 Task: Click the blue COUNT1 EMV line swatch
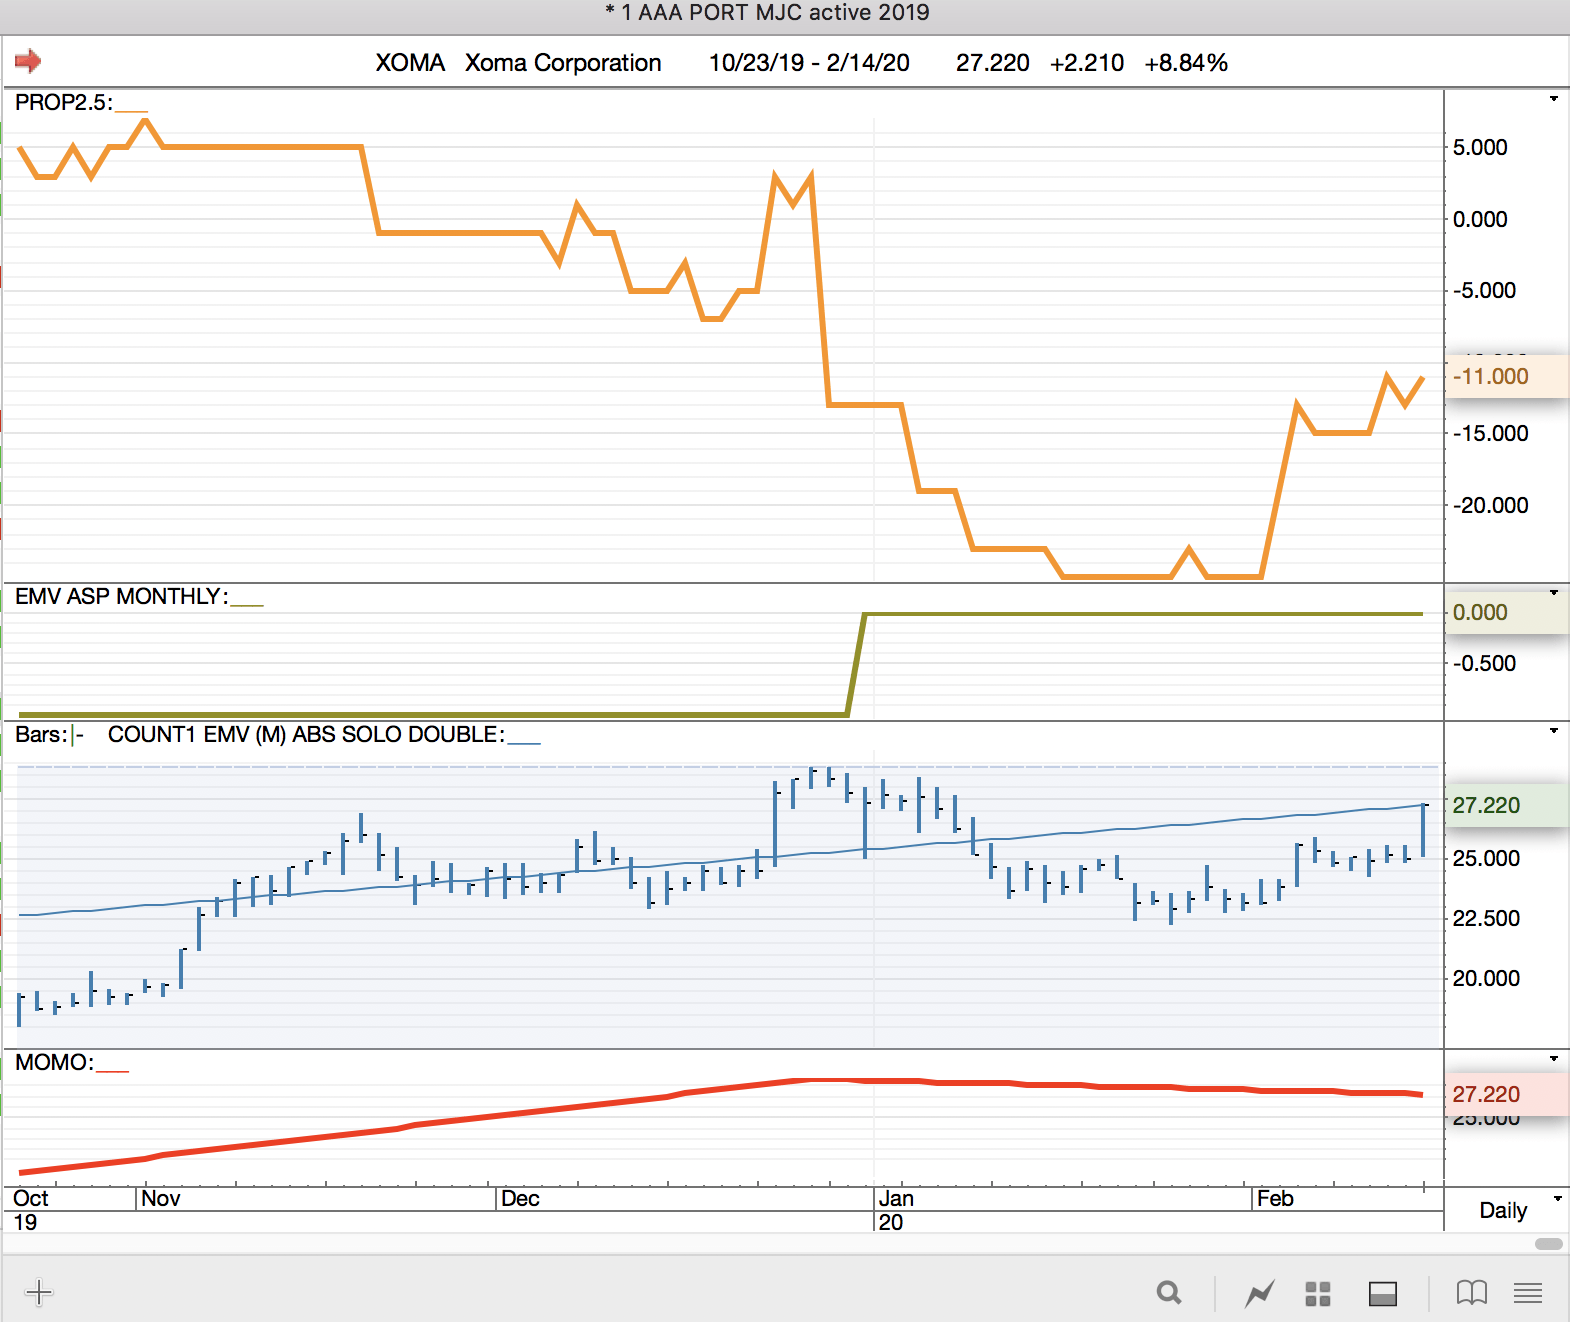point(524,742)
